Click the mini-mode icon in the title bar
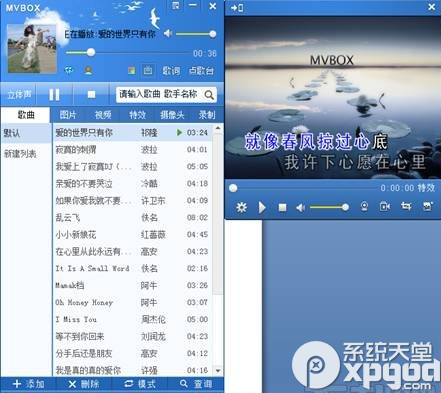Viewport: 441px width, 393px height. click(x=175, y=6)
